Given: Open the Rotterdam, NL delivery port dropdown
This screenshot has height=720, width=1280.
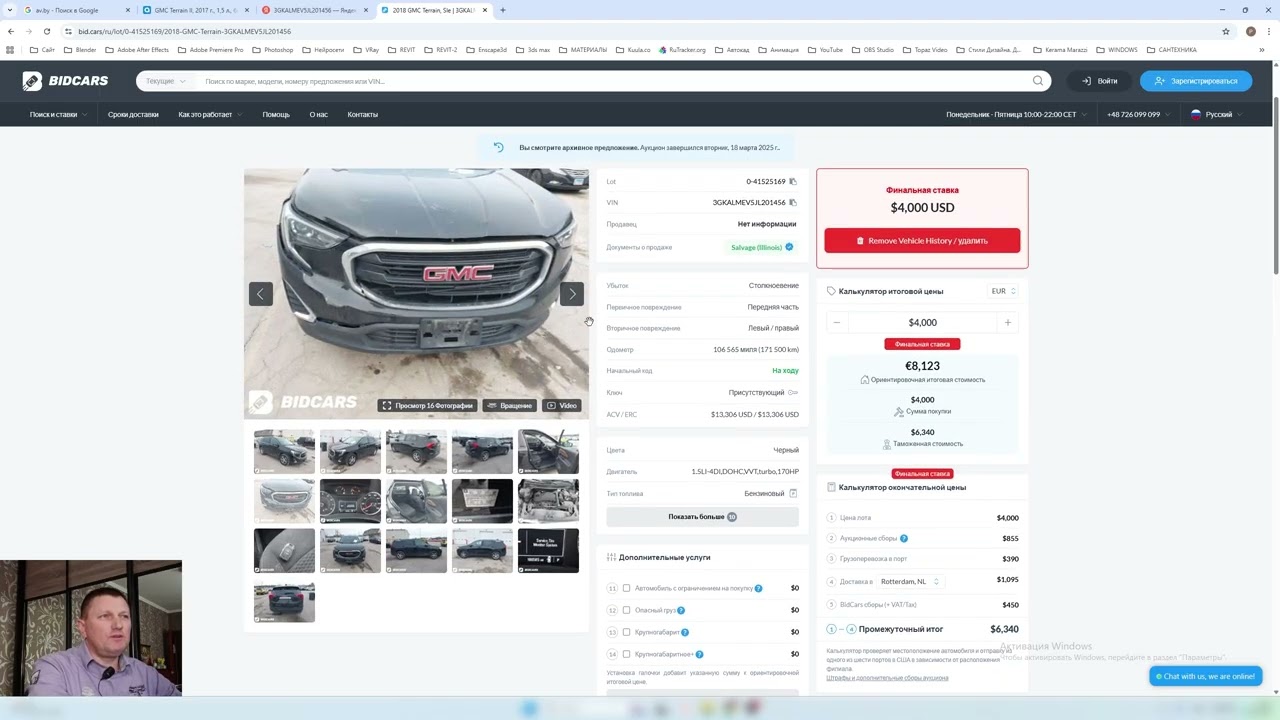Looking at the screenshot, I should [x=909, y=581].
